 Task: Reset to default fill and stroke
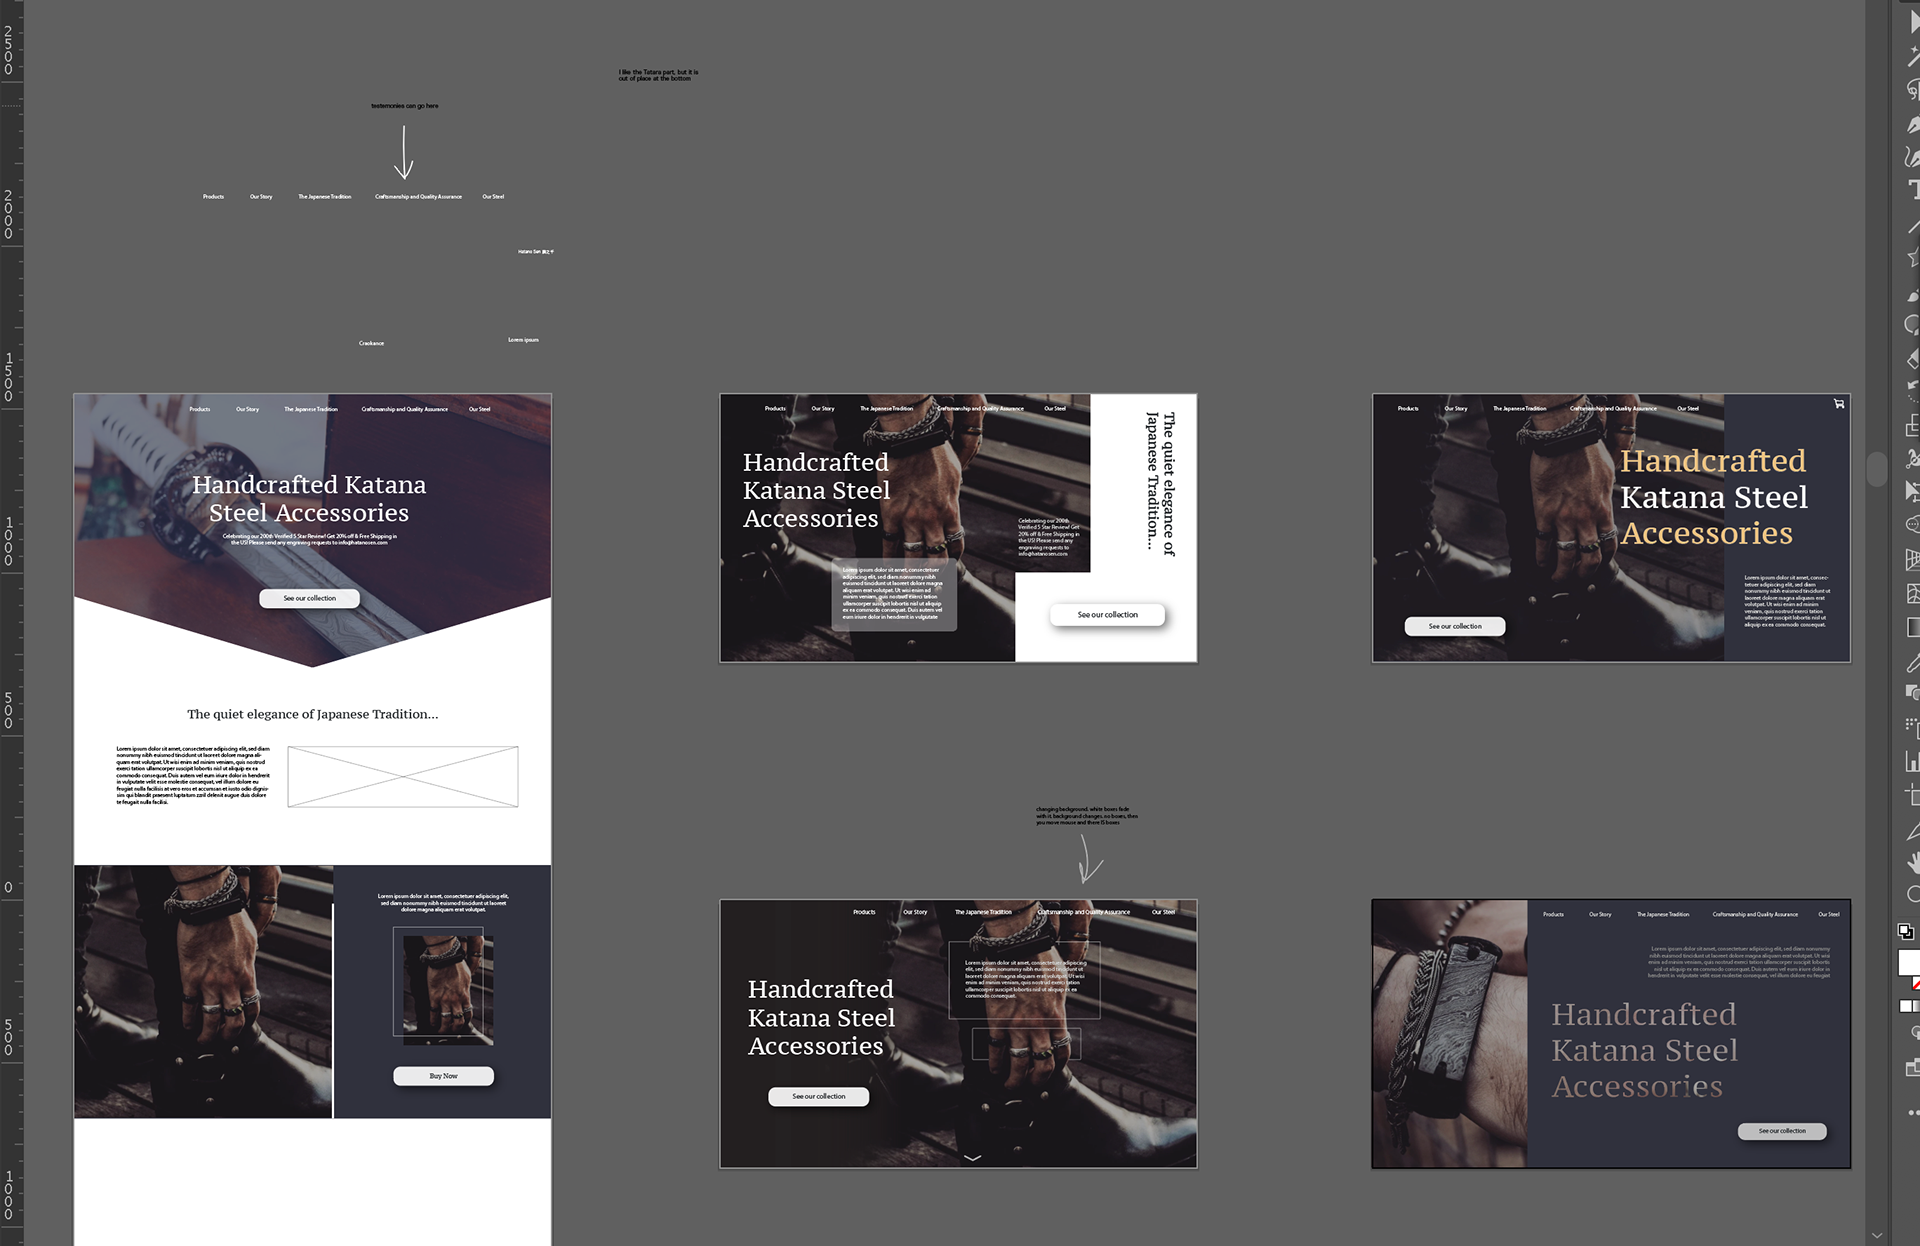1906,932
